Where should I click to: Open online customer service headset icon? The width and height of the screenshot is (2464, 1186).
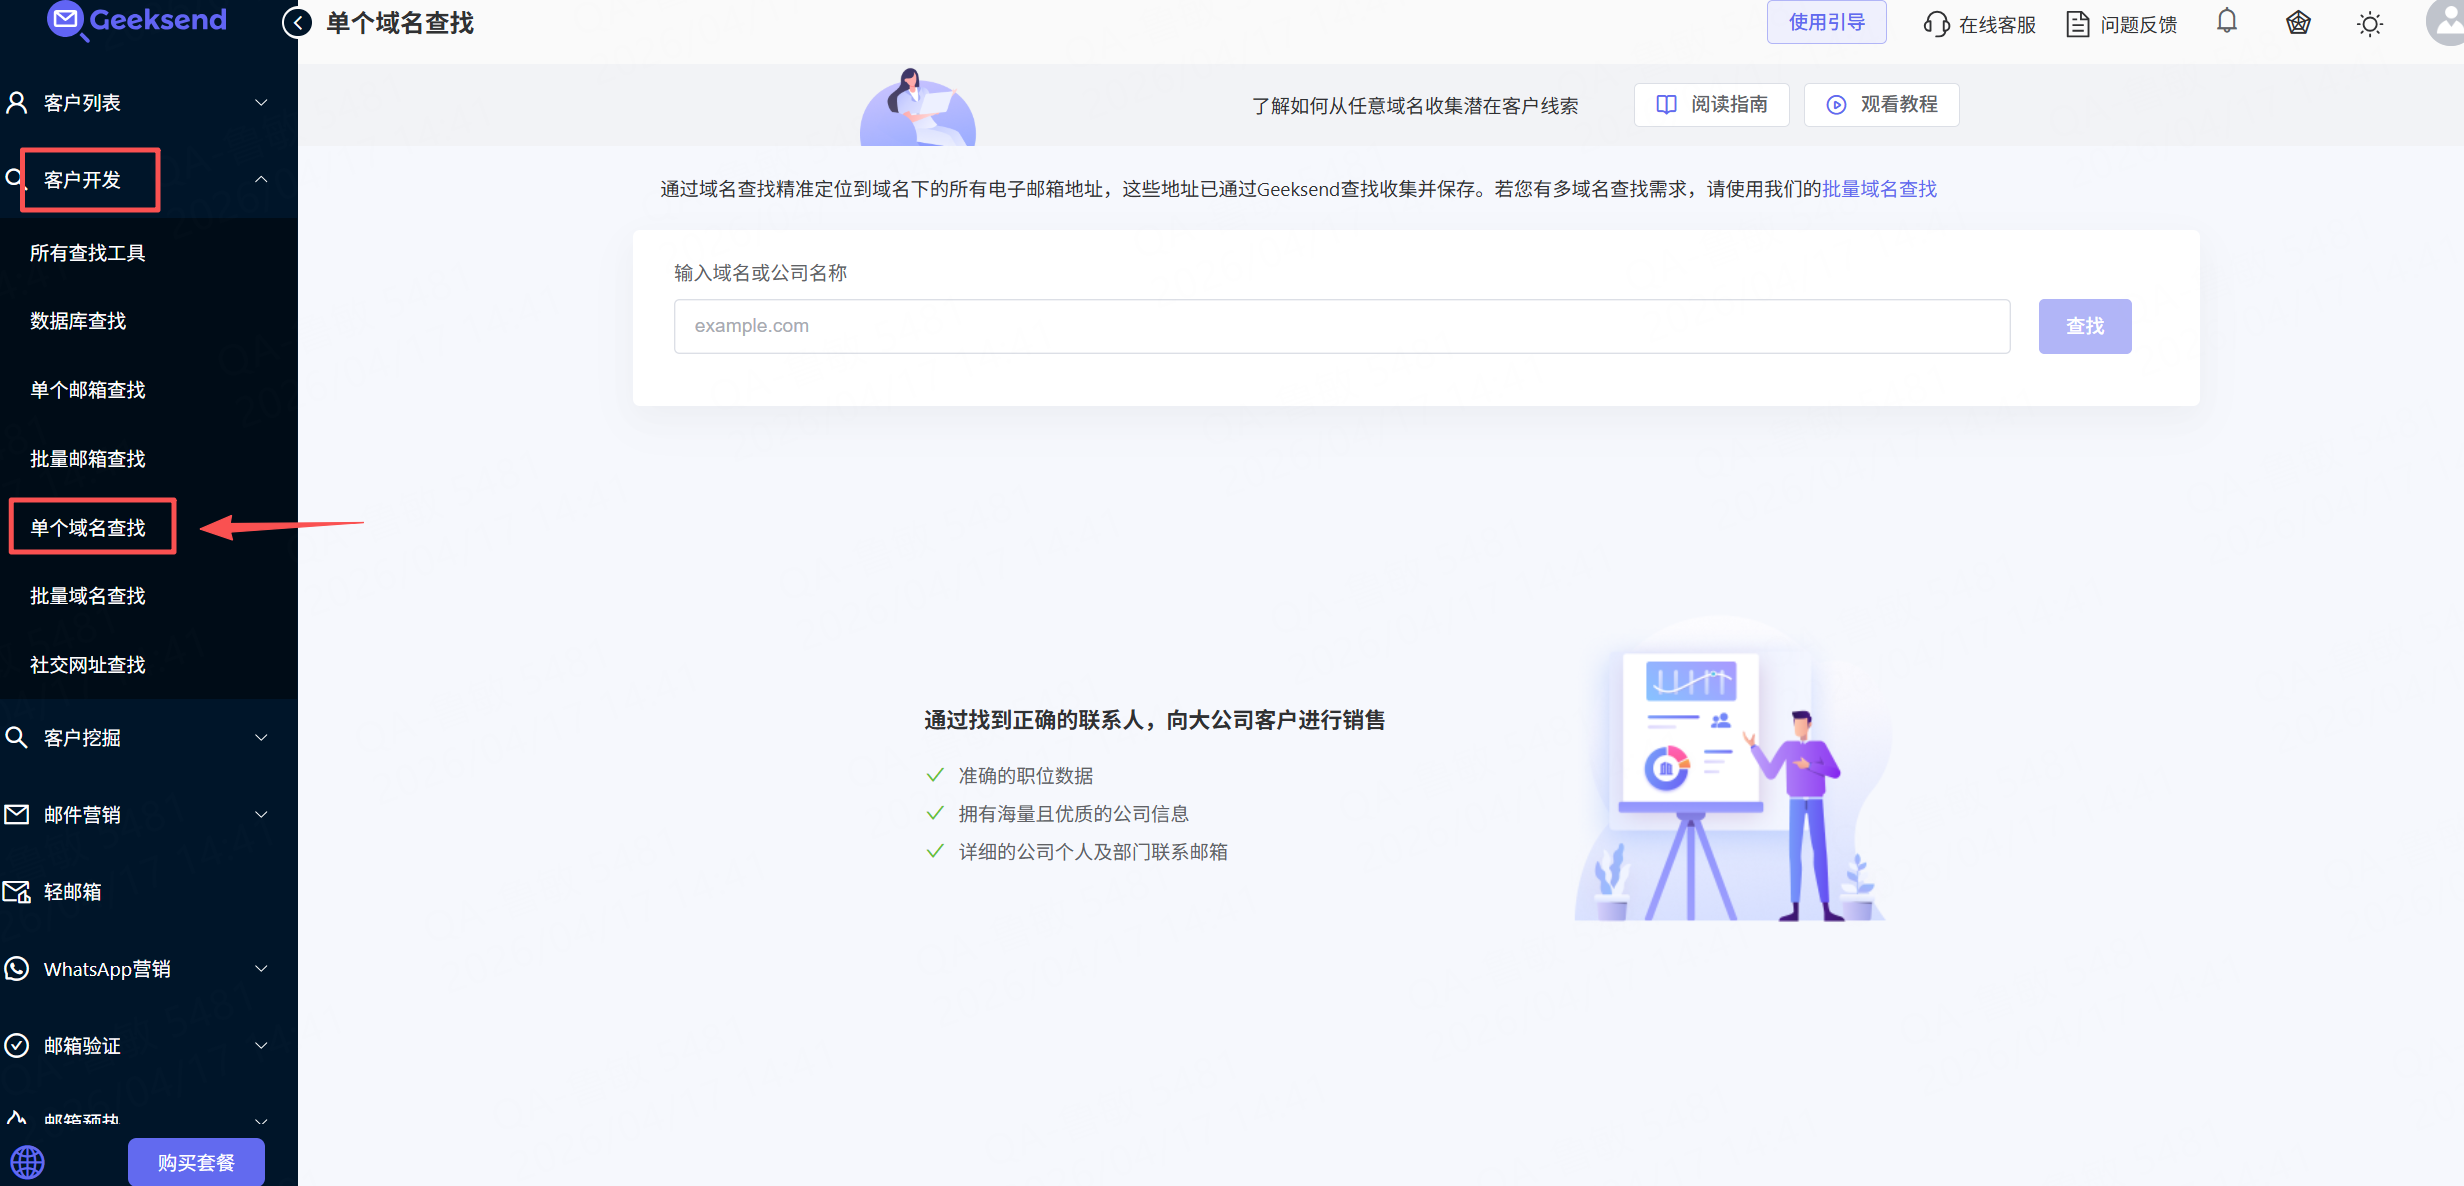click(1936, 24)
